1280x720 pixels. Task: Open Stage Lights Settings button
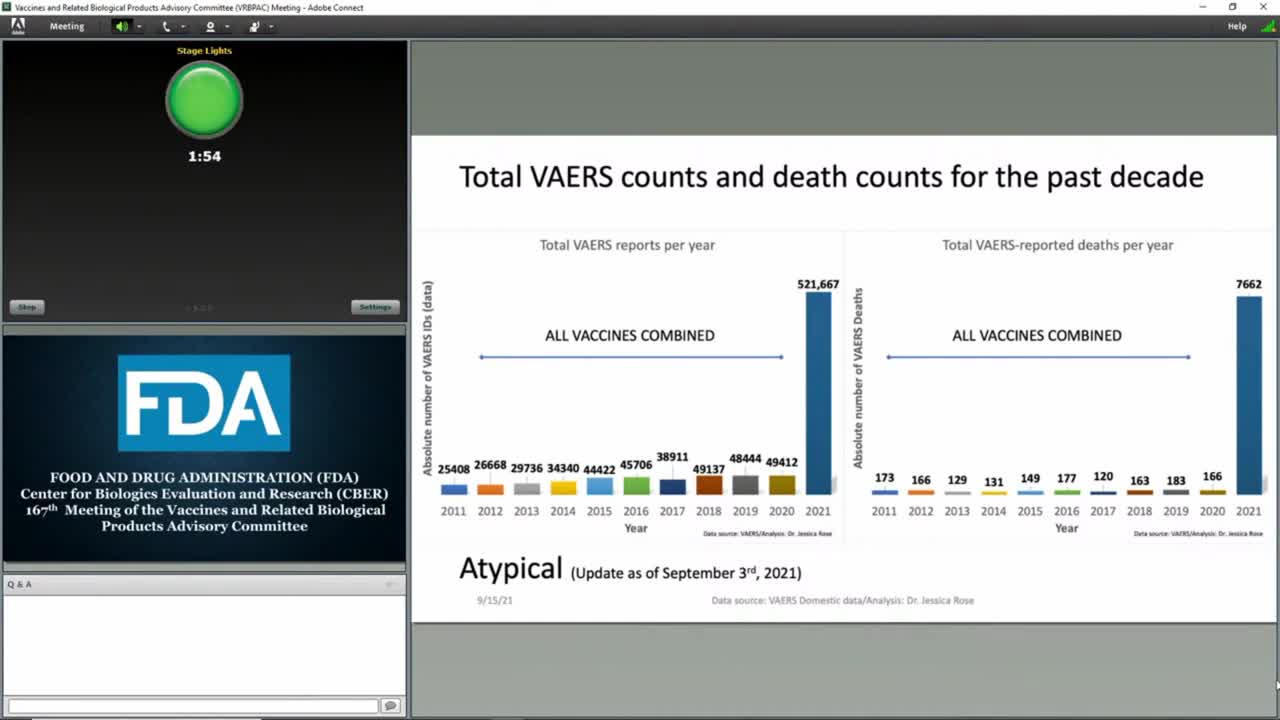pos(375,307)
